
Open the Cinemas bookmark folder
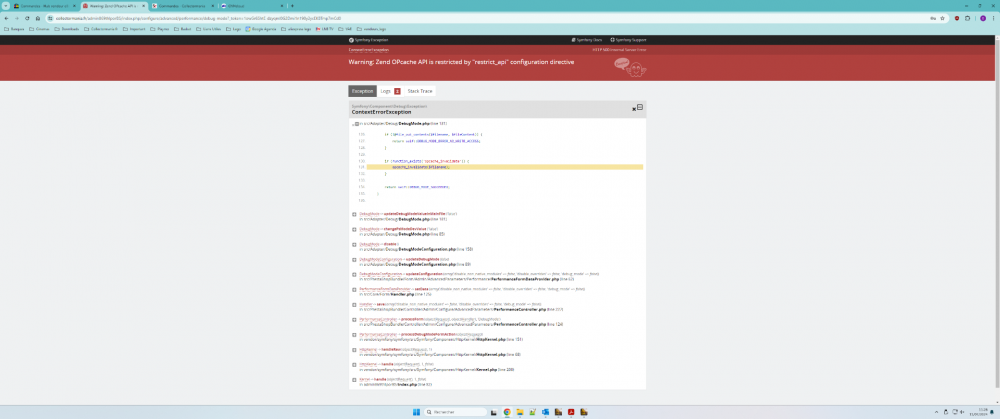(41, 29)
